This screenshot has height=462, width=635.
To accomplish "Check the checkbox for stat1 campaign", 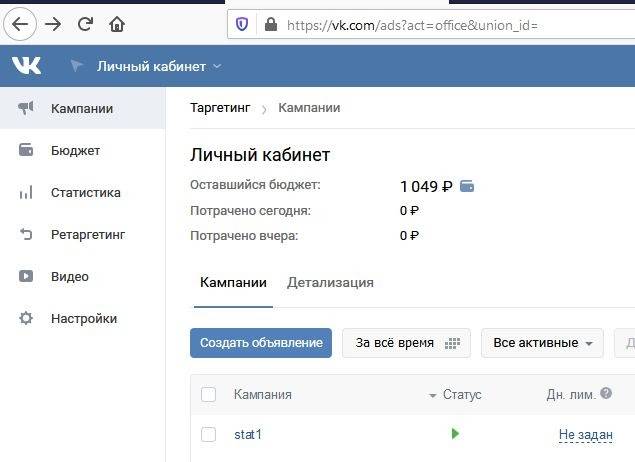I will [208, 434].
